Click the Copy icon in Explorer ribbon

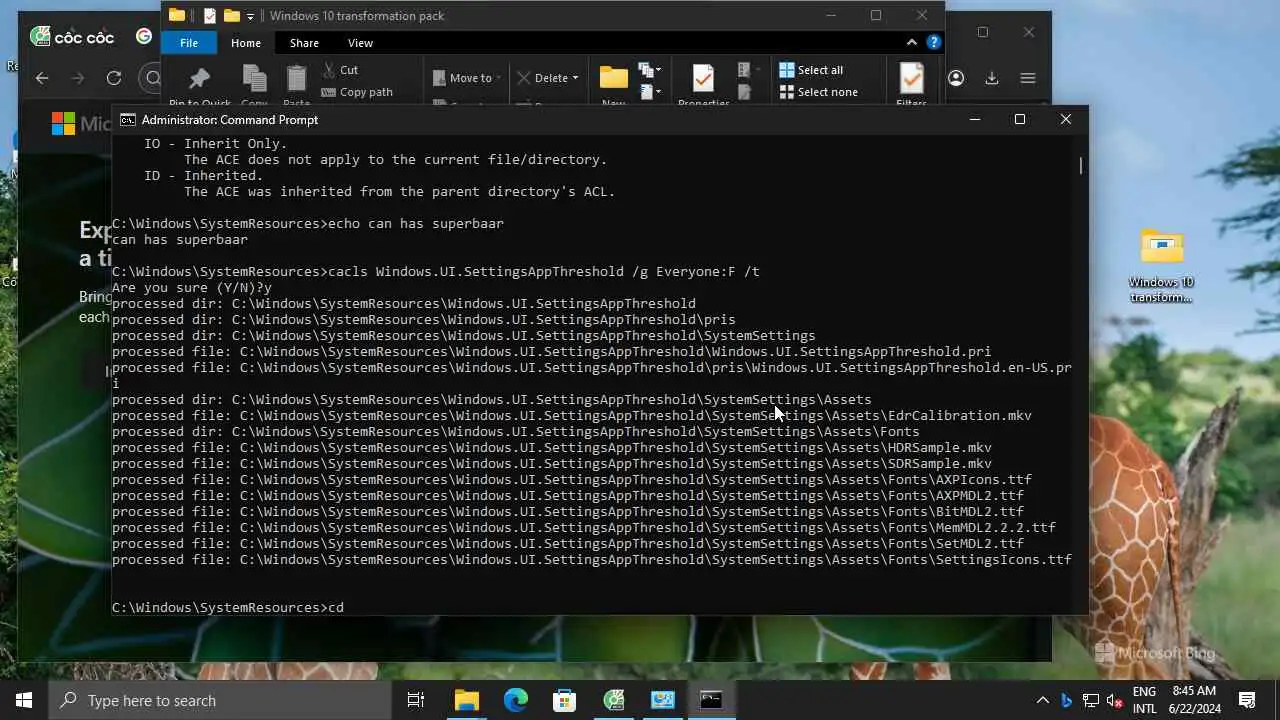pos(255,79)
